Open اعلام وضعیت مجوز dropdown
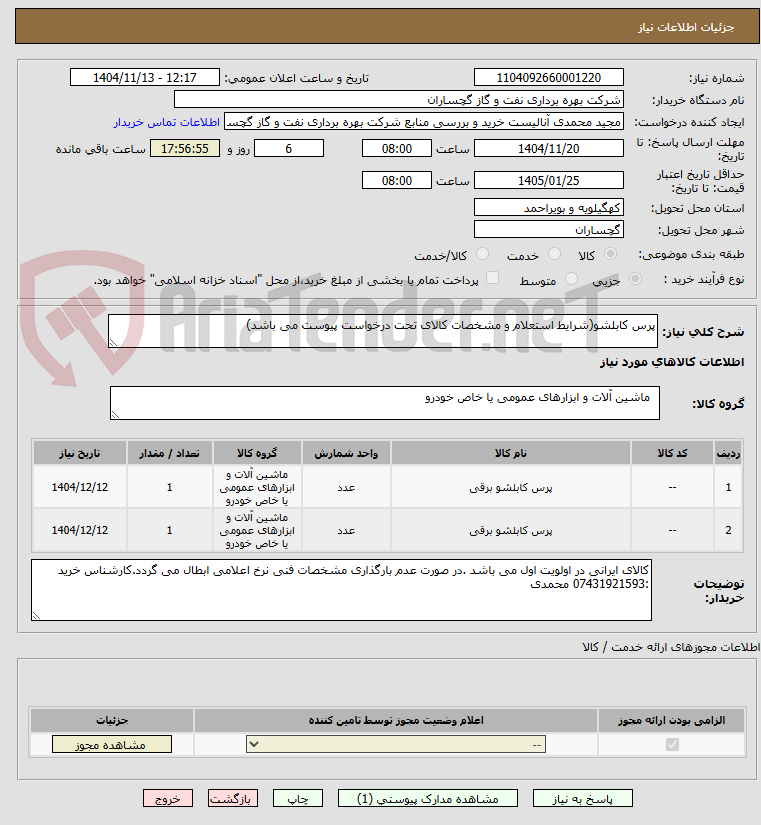761x825 pixels. pos(396,744)
